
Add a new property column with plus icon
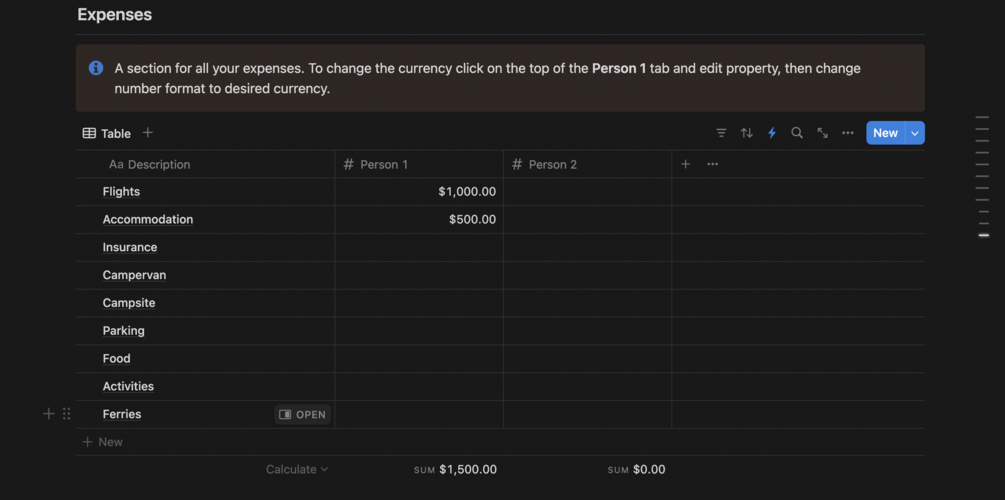[x=685, y=164]
